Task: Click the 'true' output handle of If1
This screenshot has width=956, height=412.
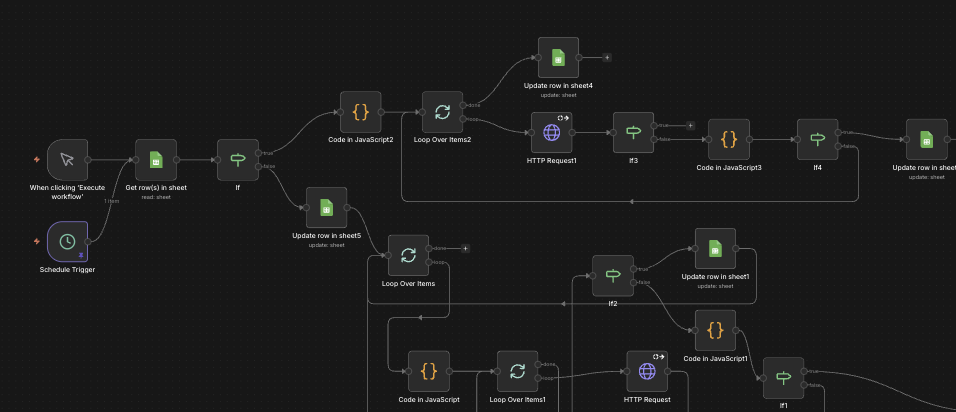Action: point(804,371)
